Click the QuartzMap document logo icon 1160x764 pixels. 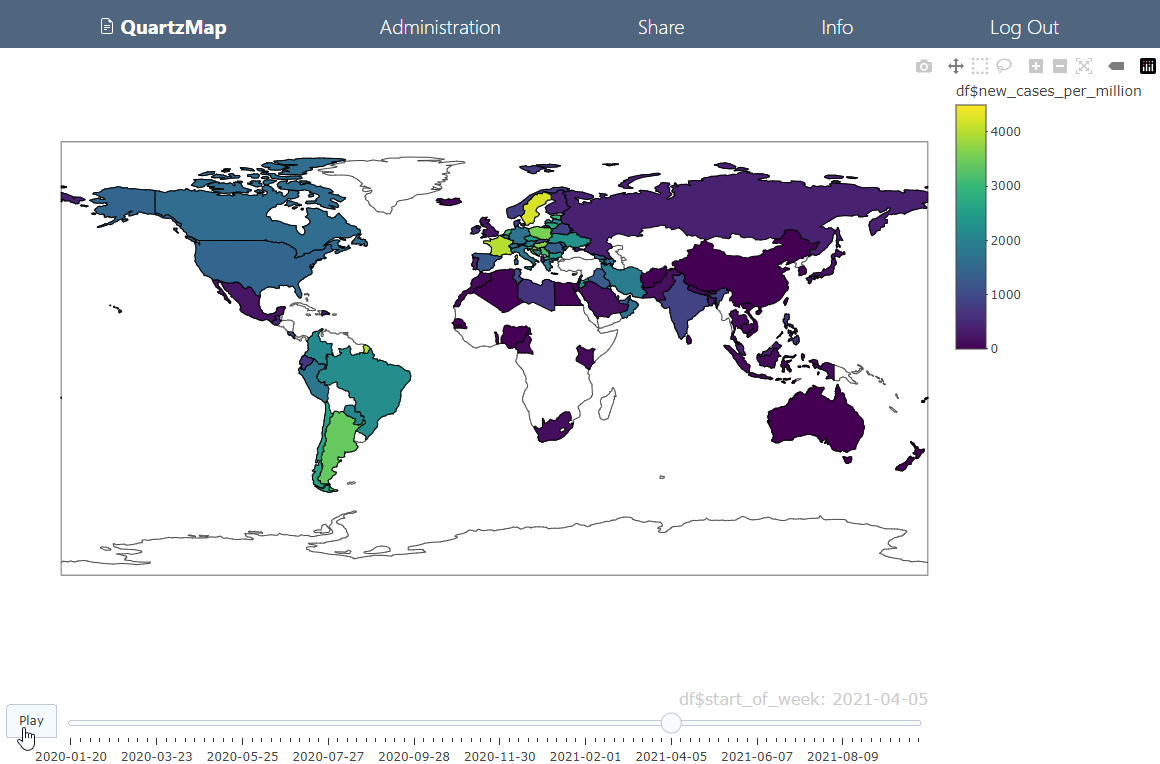click(107, 27)
